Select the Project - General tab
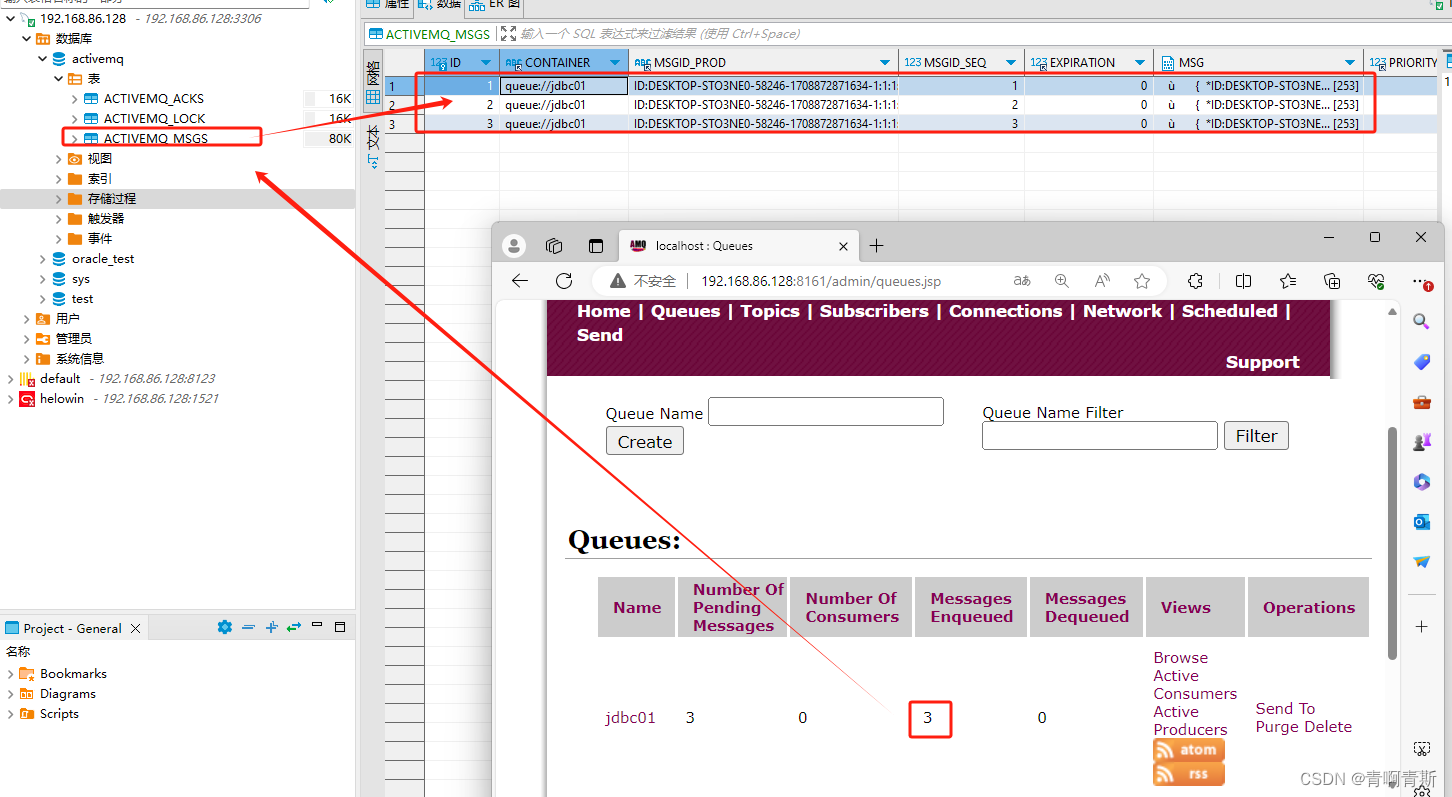Viewport: 1452px width, 797px height. click(x=74, y=628)
